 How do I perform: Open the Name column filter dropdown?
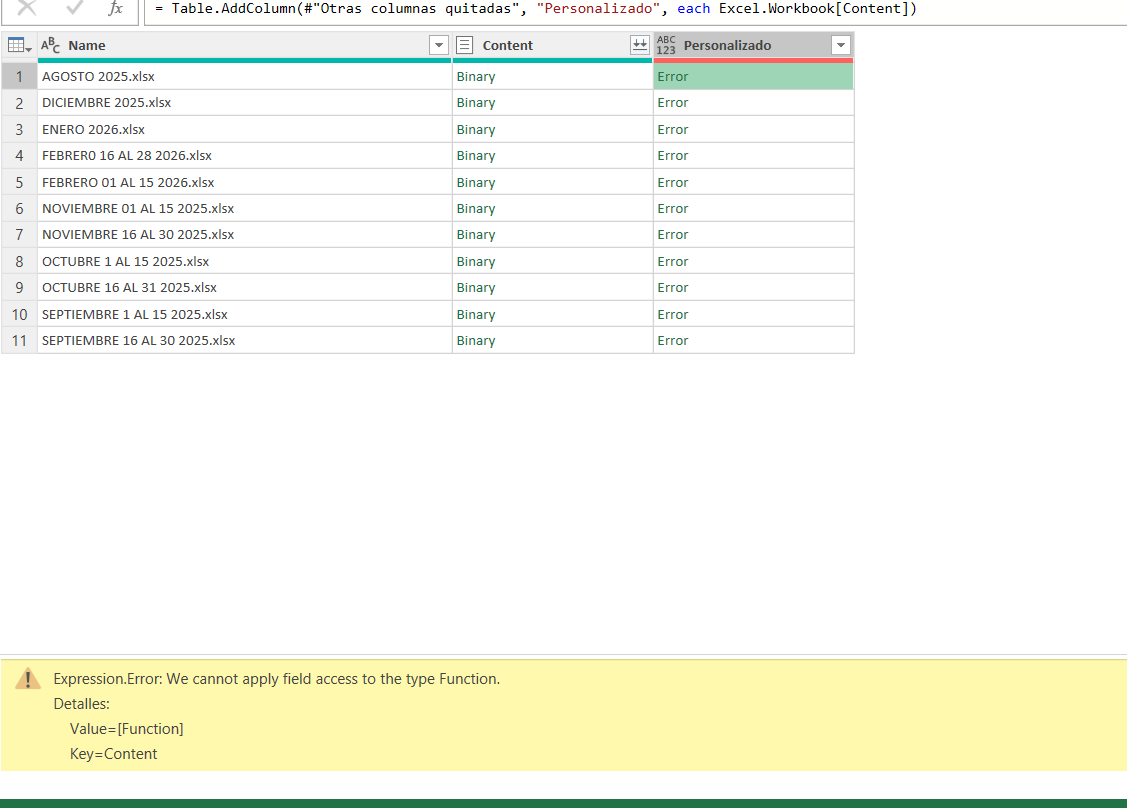(x=438, y=45)
